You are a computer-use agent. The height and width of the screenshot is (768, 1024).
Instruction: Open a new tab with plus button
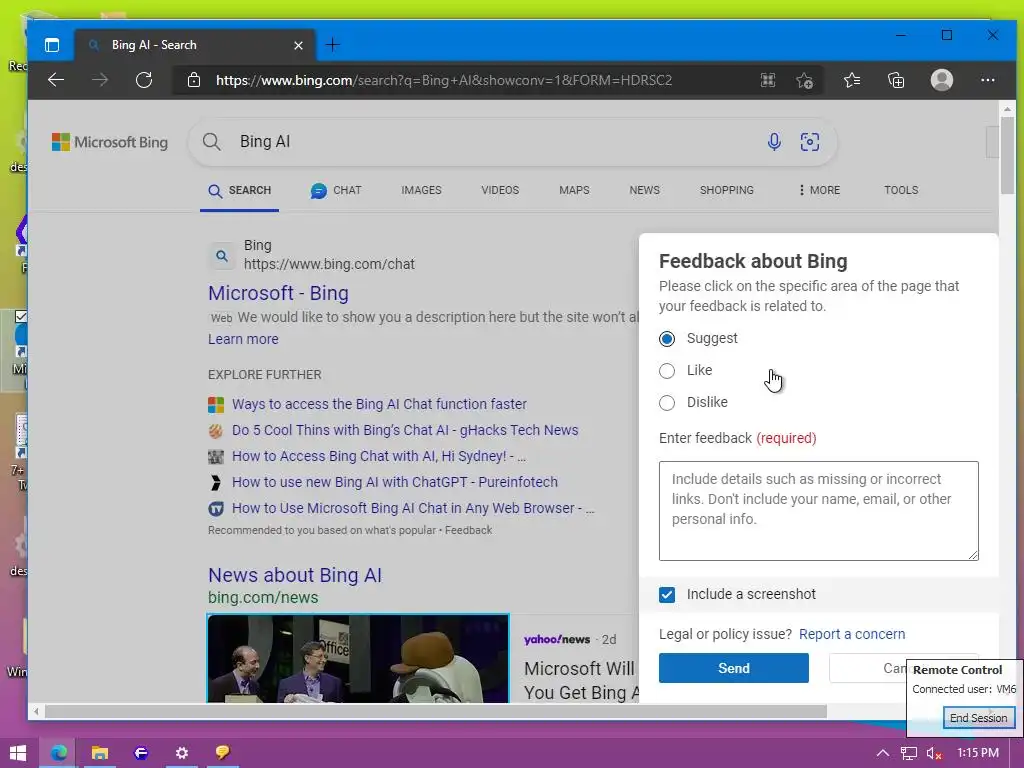[332, 44]
